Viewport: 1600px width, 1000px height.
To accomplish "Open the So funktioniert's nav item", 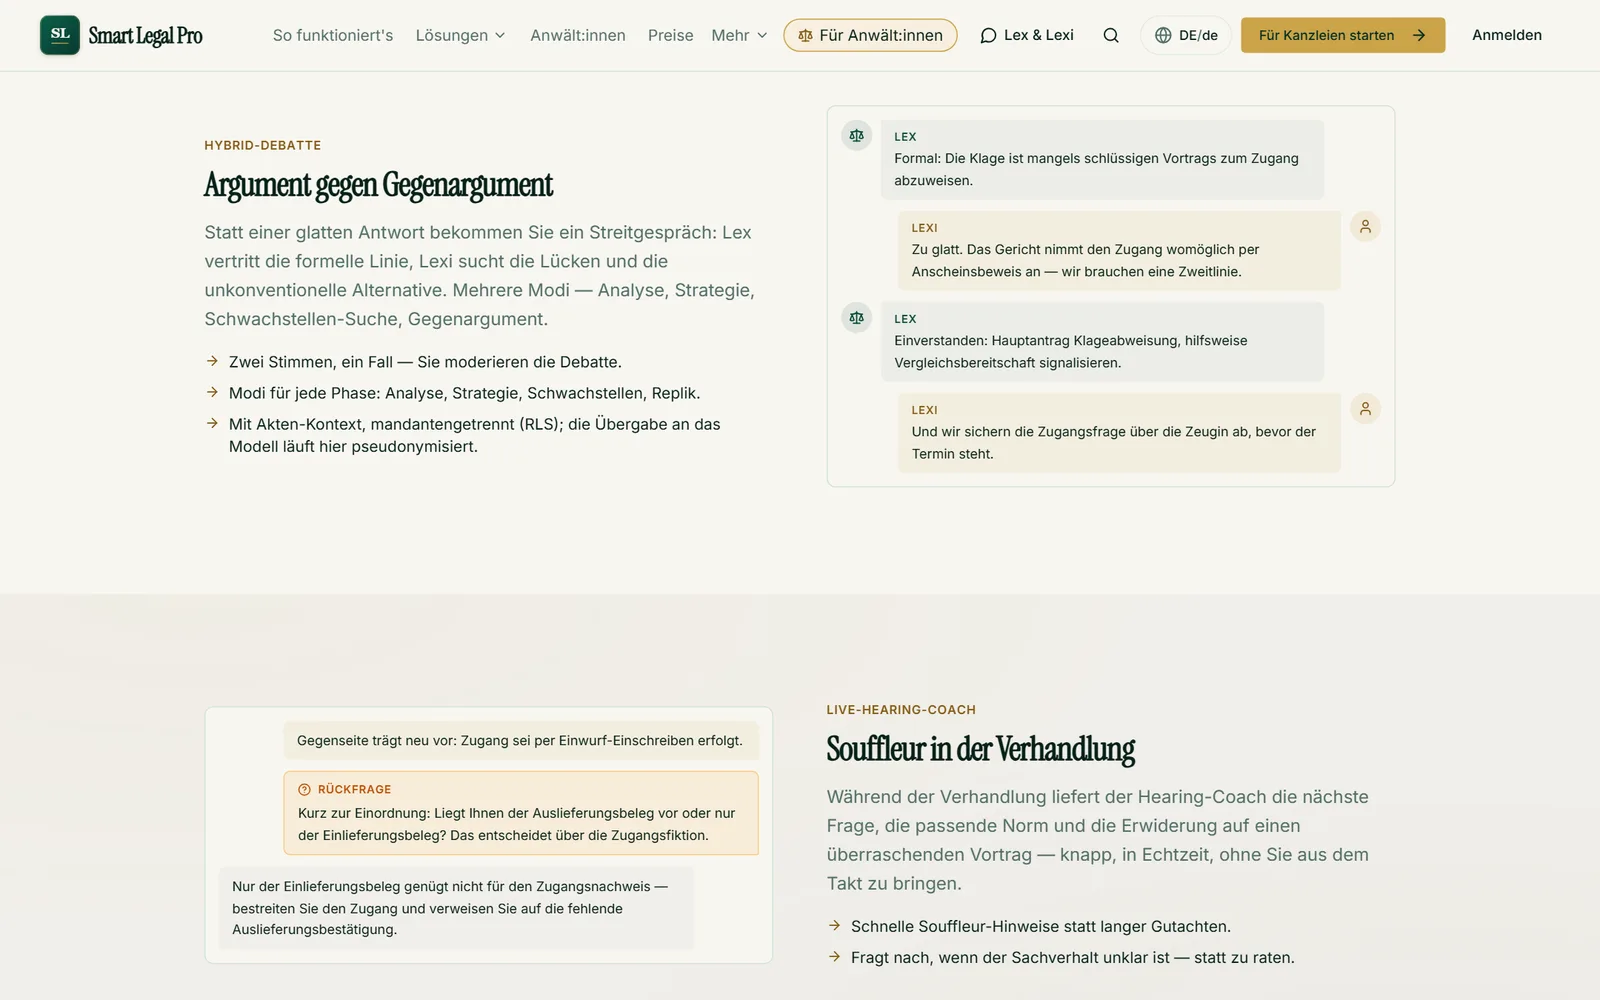I will (x=333, y=35).
